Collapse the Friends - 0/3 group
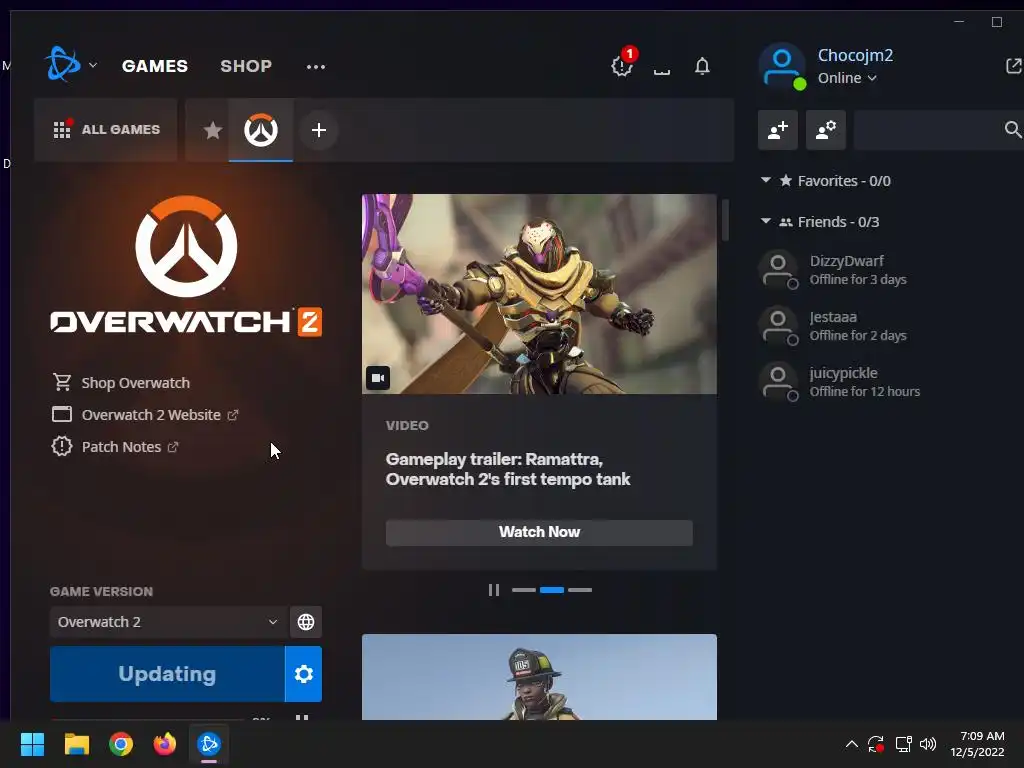Screen dimensions: 1024x768 coord(765,221)
